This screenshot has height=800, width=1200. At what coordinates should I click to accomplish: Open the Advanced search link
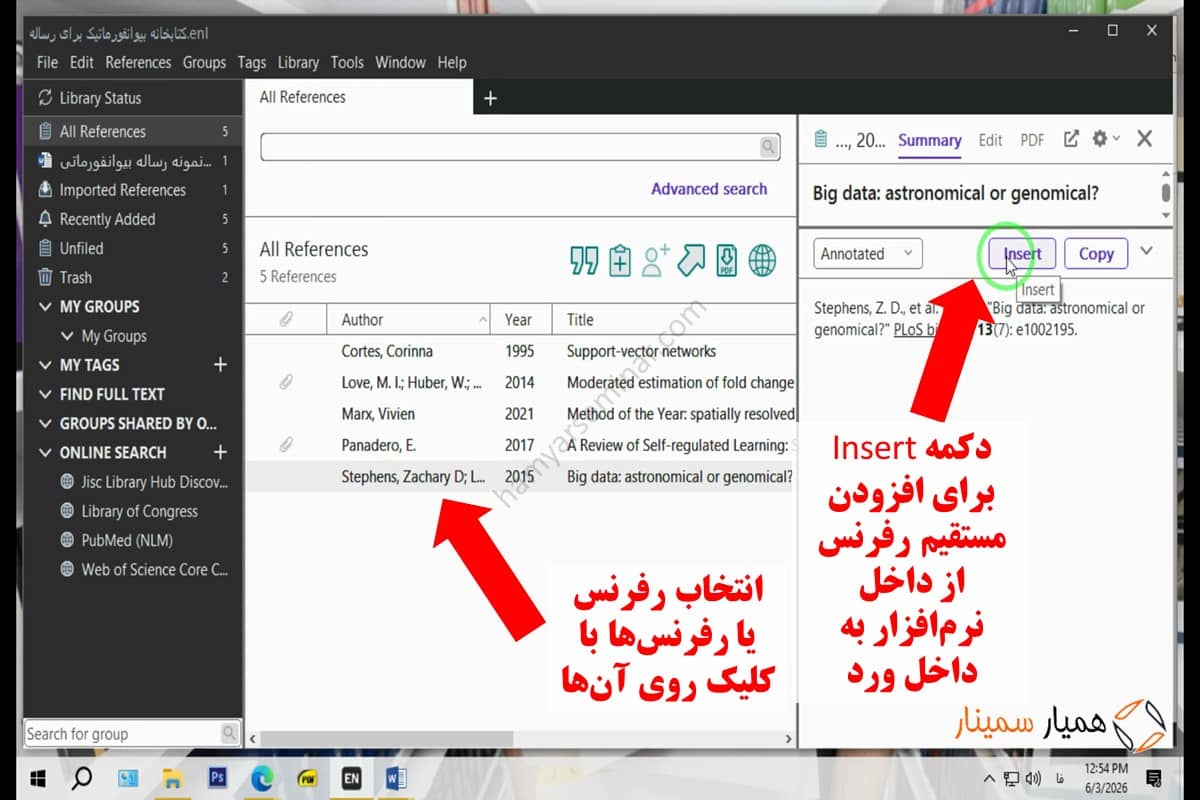pyautogui.click(x=709, y=189)
